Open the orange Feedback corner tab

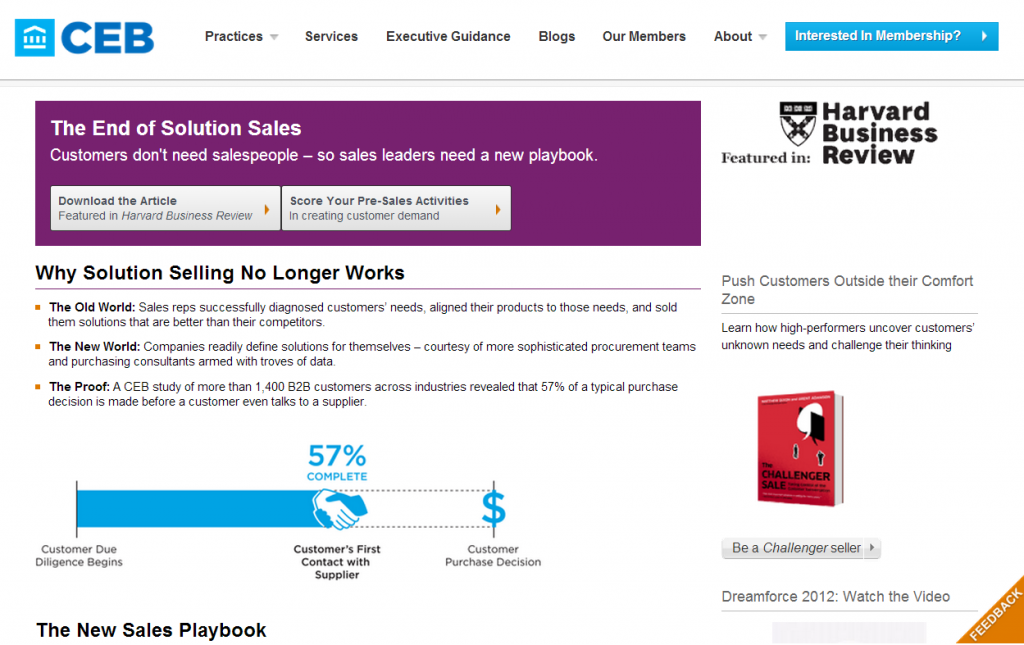995,614
